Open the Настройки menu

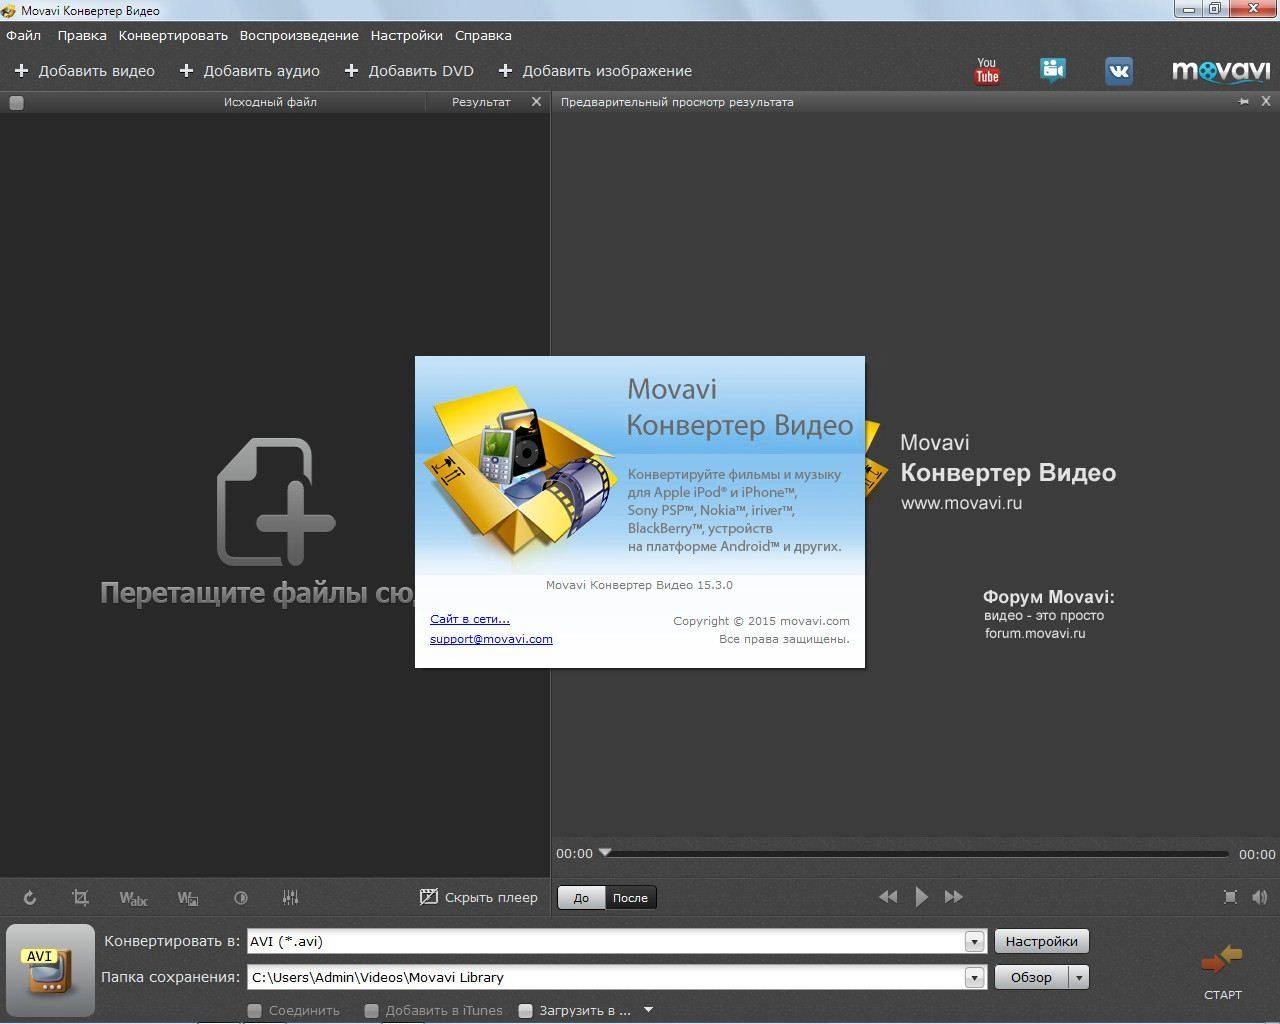click(x=406, y=35)
